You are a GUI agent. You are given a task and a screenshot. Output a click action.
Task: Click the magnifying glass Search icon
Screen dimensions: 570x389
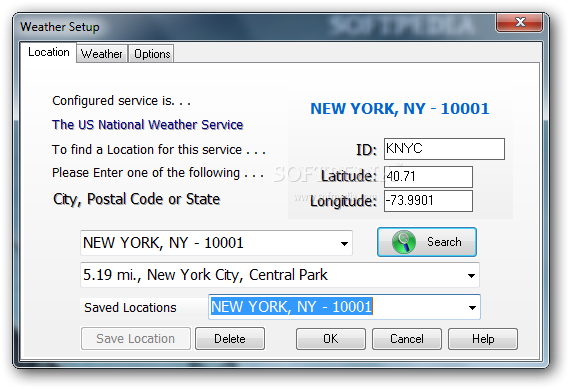pyautogui.click(x=404, y=242)
